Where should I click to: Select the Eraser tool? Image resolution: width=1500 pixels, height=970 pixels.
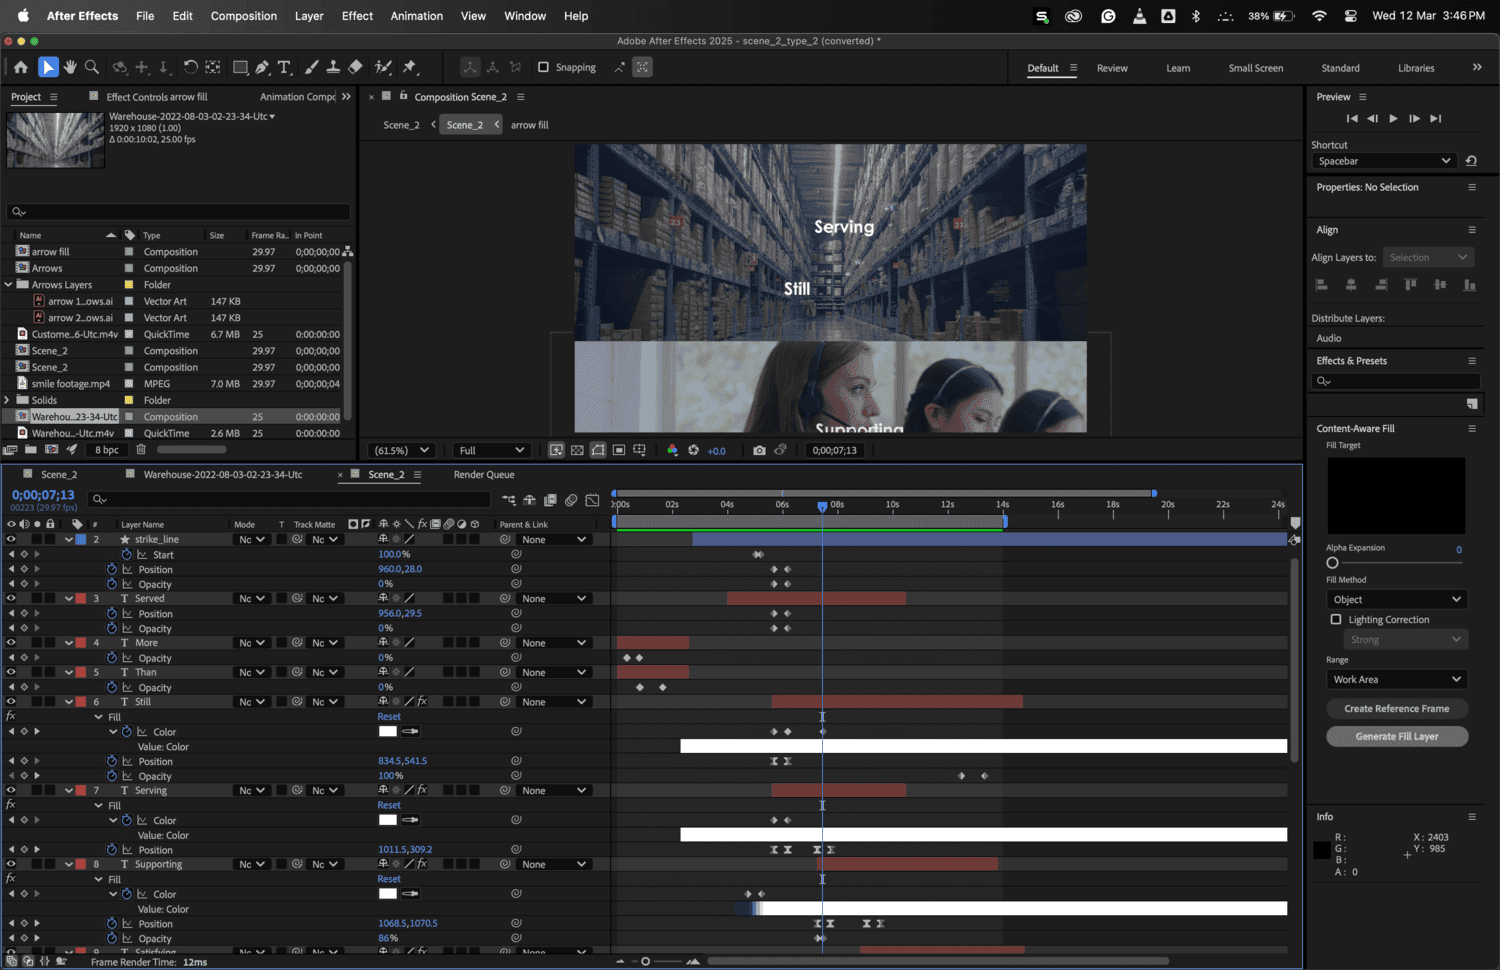pos(355,67)
